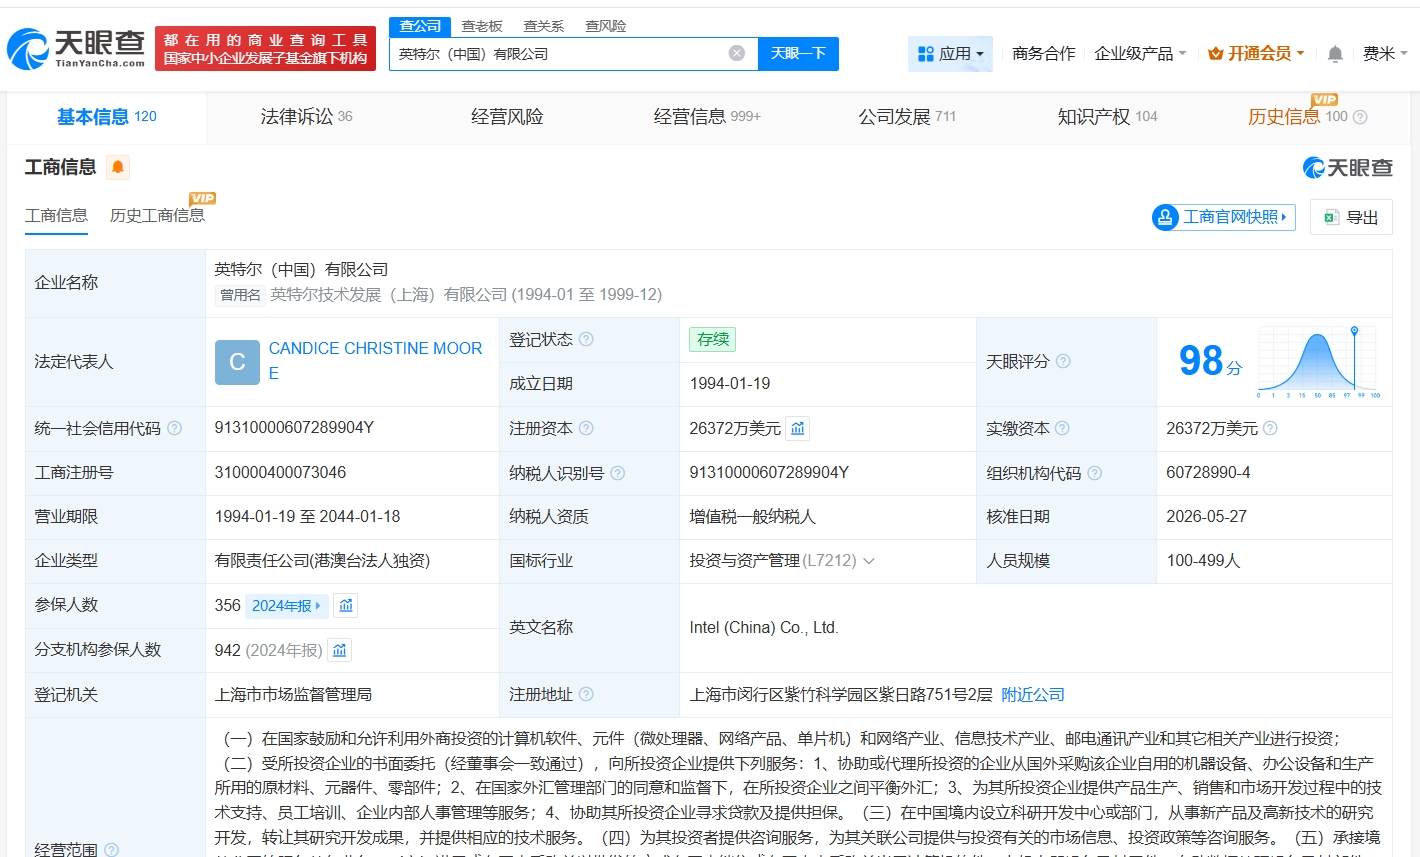Click the help icon next to 纳税人识别号
1420x857 pixels.
pyautogui.click(x=618, y=473)
